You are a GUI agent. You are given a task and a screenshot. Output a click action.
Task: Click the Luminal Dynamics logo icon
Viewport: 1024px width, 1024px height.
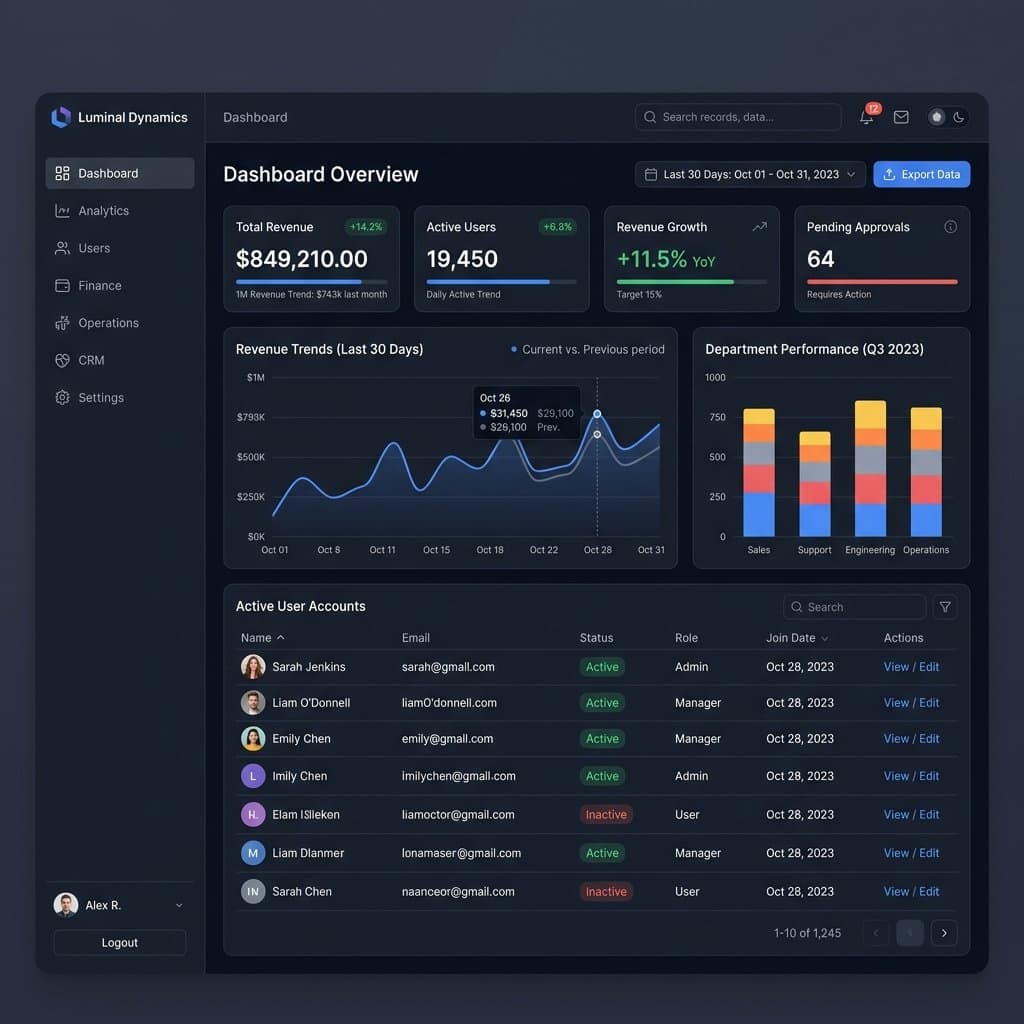click(61, 118)
